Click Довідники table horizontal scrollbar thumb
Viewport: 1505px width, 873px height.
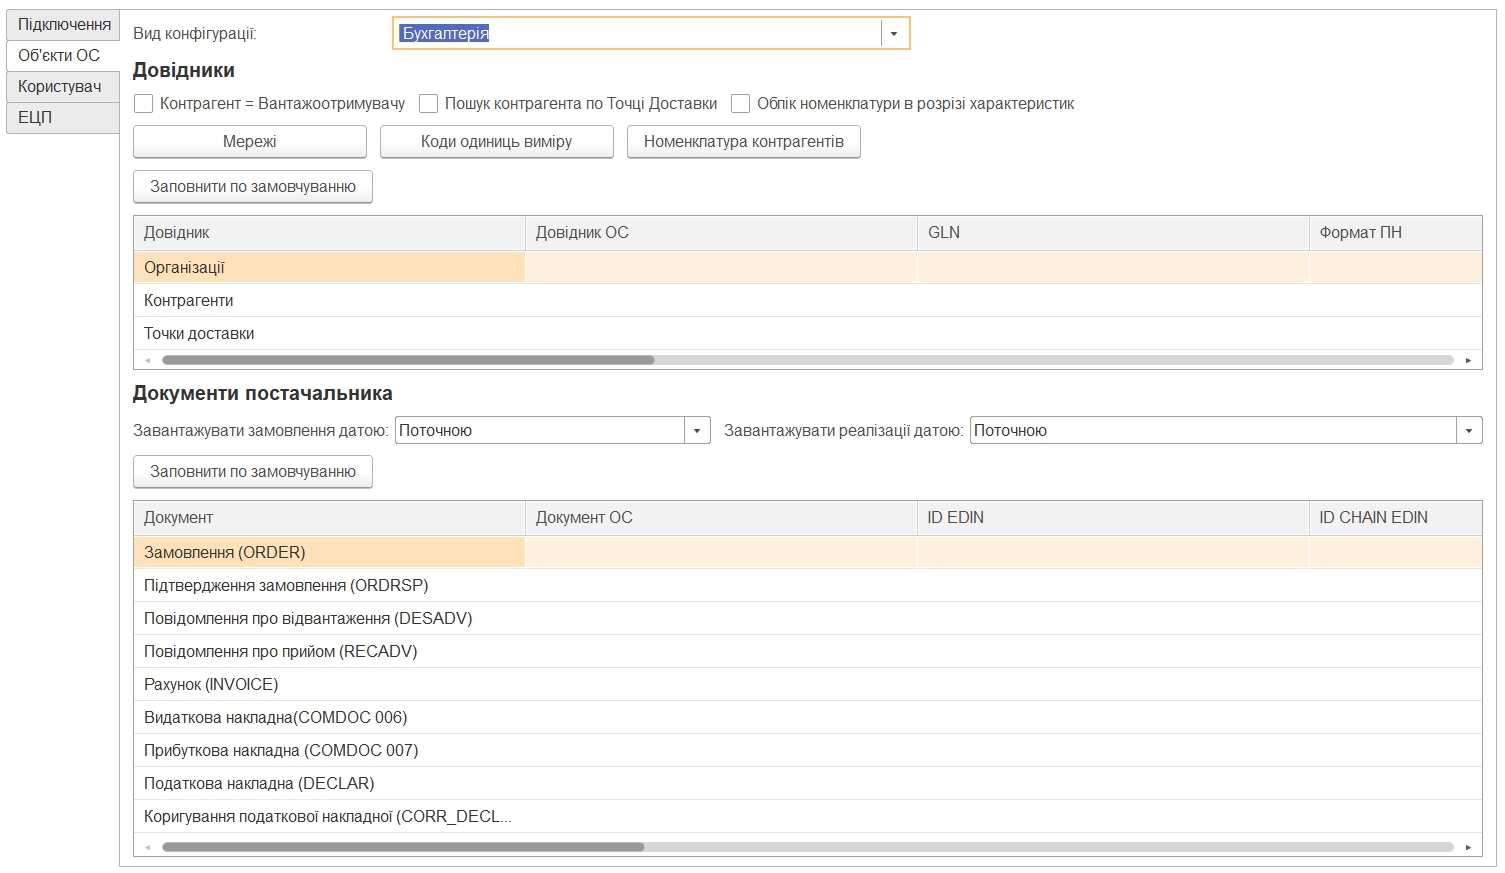tap(408, 360)
